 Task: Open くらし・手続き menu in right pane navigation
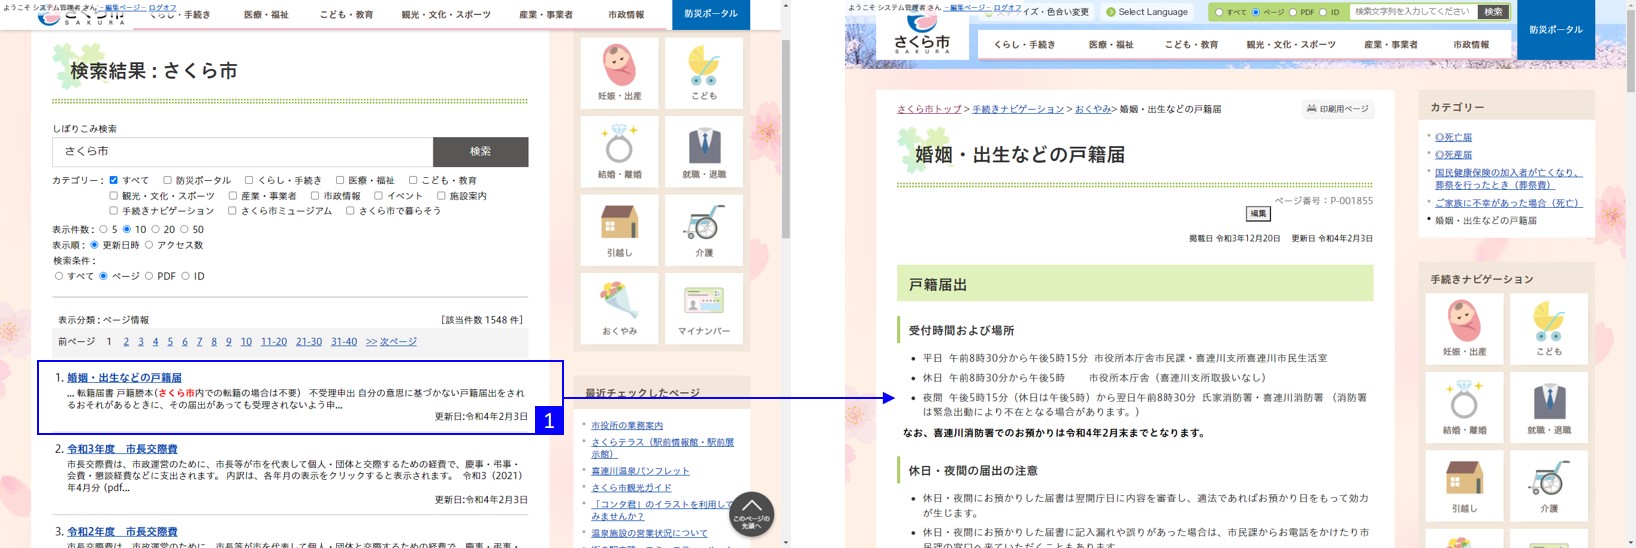coord(1025,45)
